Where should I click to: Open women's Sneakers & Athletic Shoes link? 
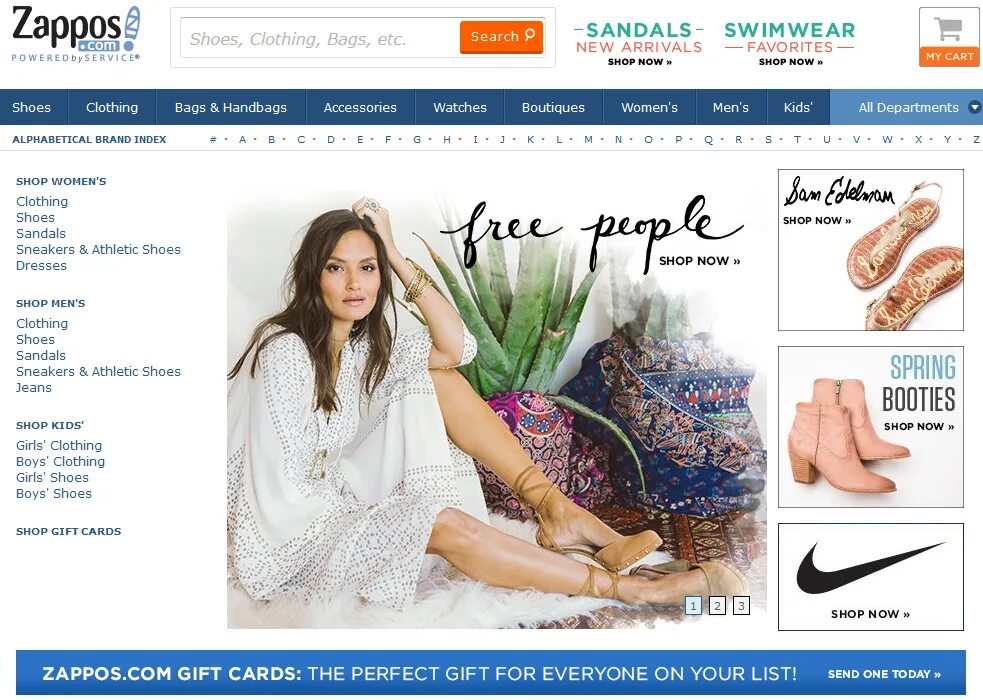coord(98,249)
